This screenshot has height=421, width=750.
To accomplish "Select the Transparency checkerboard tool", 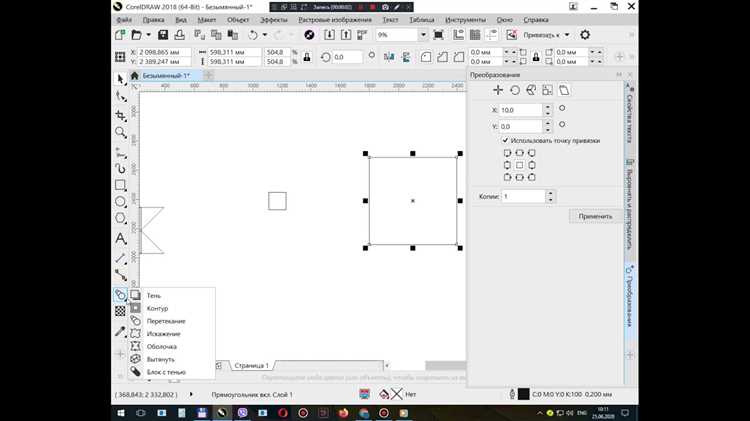I will 120,311.
